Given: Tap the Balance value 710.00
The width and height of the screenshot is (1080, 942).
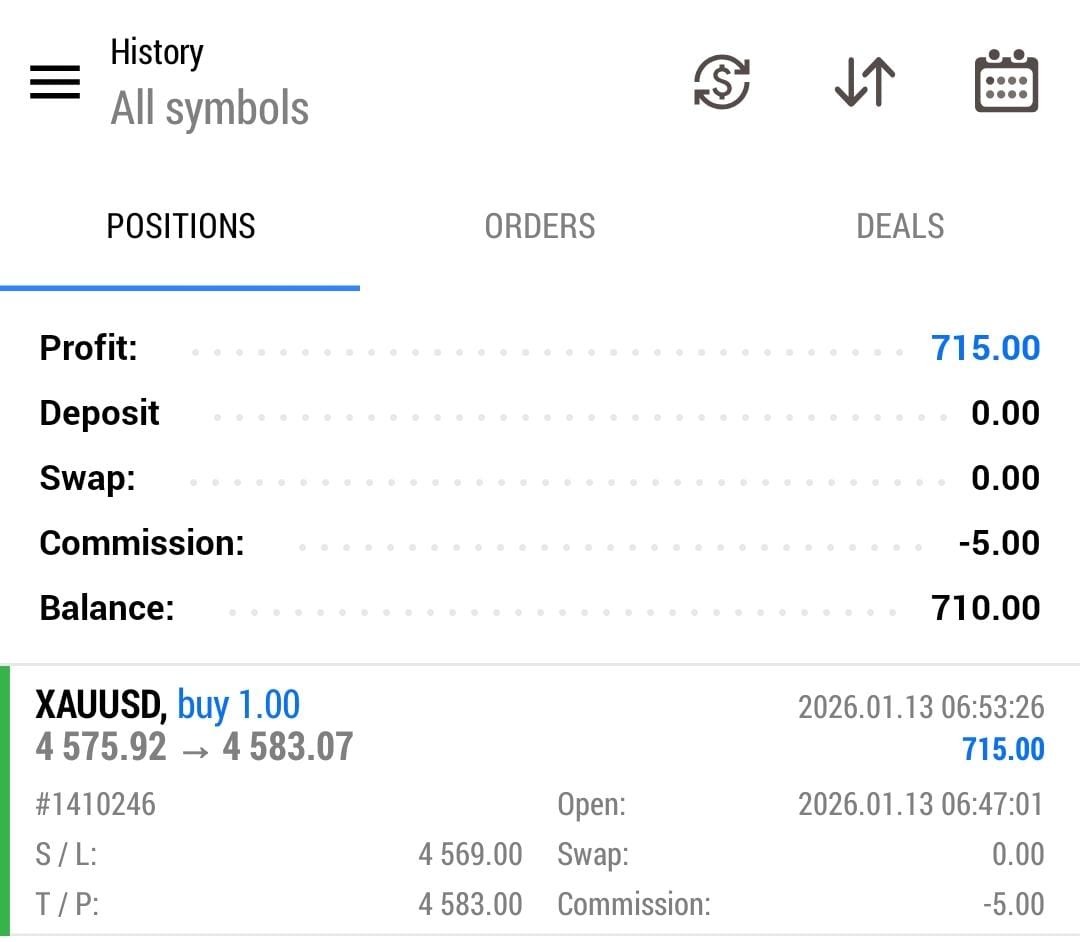Looking at the screenshot, I should click(985, 608).
